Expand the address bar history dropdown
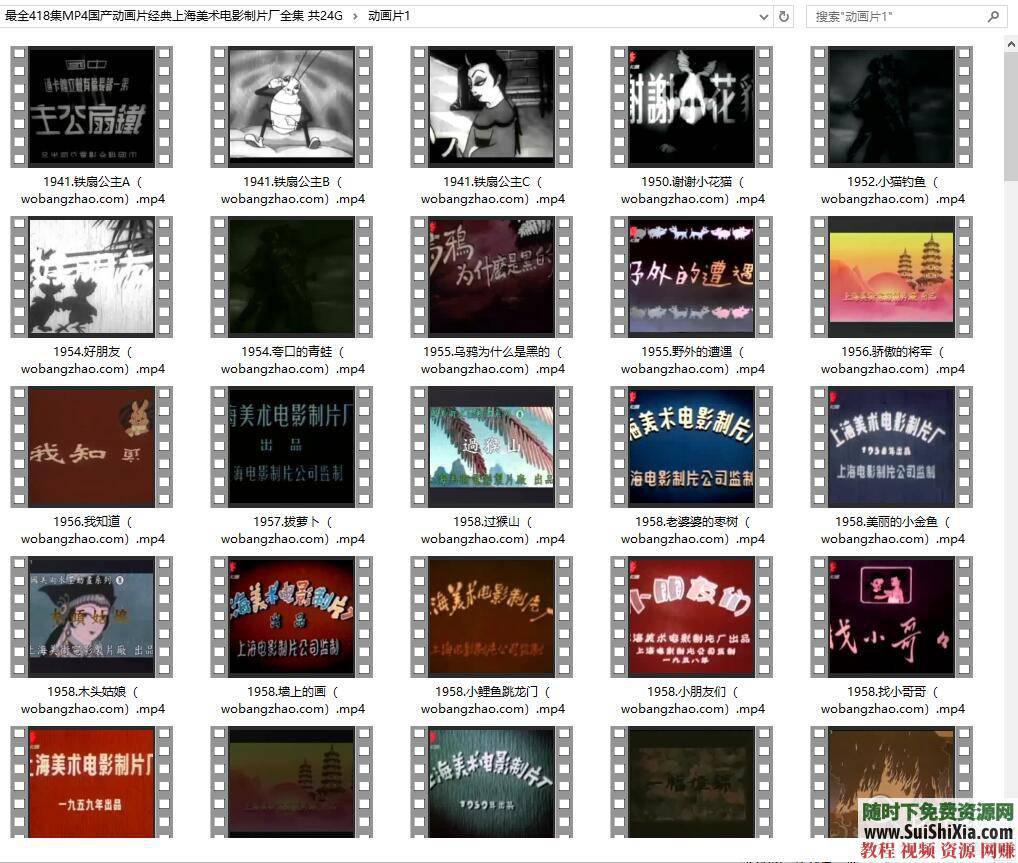Viewport: 1018px width, 863px height. [764, 16]
